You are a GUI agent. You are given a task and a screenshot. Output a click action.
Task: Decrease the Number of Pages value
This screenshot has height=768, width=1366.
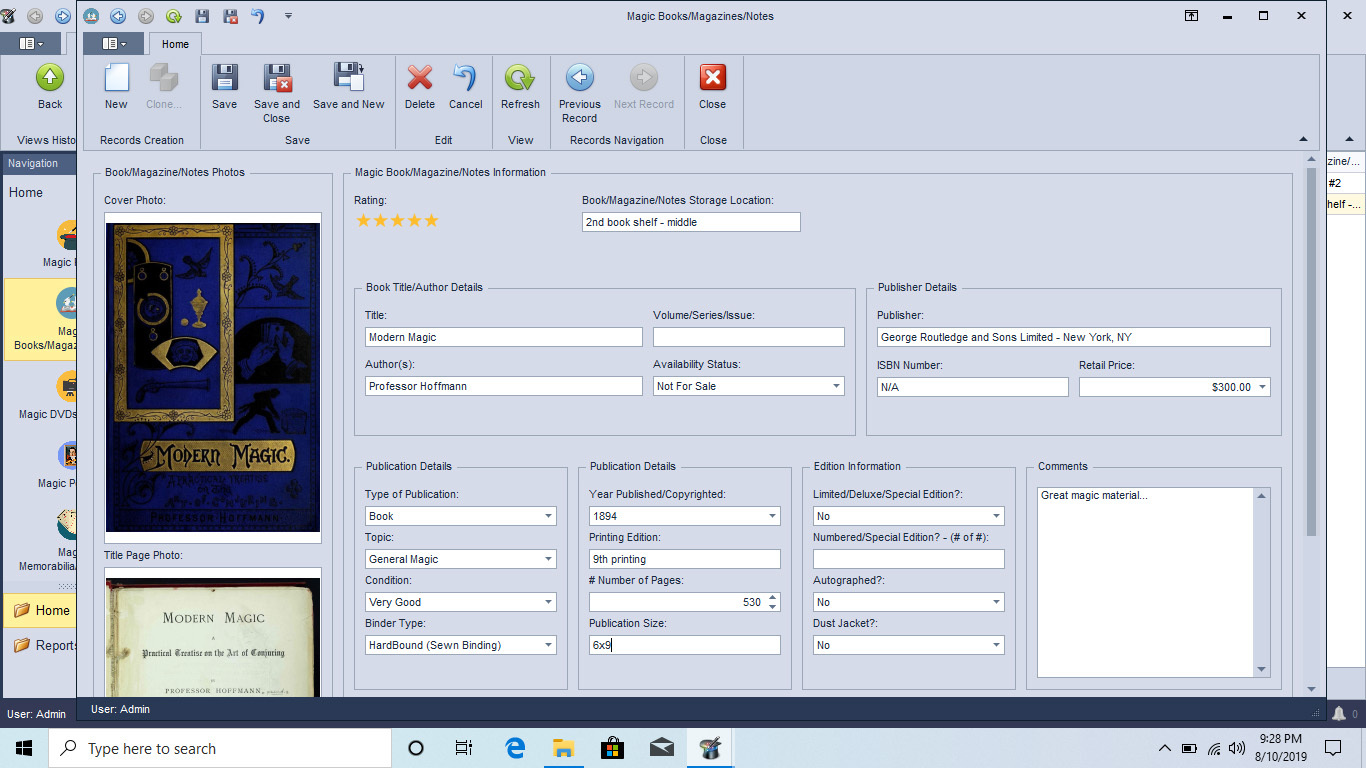pos(771,606)
